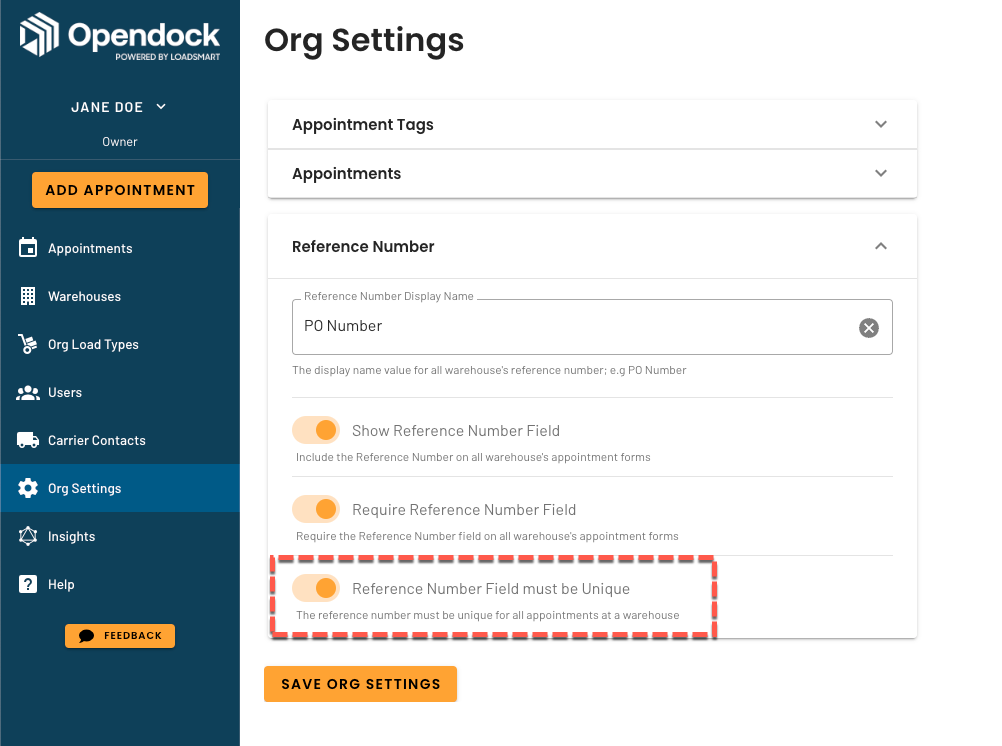
Task: Toggle Show Reference Number Field switch
Action: tap(316, 430)
